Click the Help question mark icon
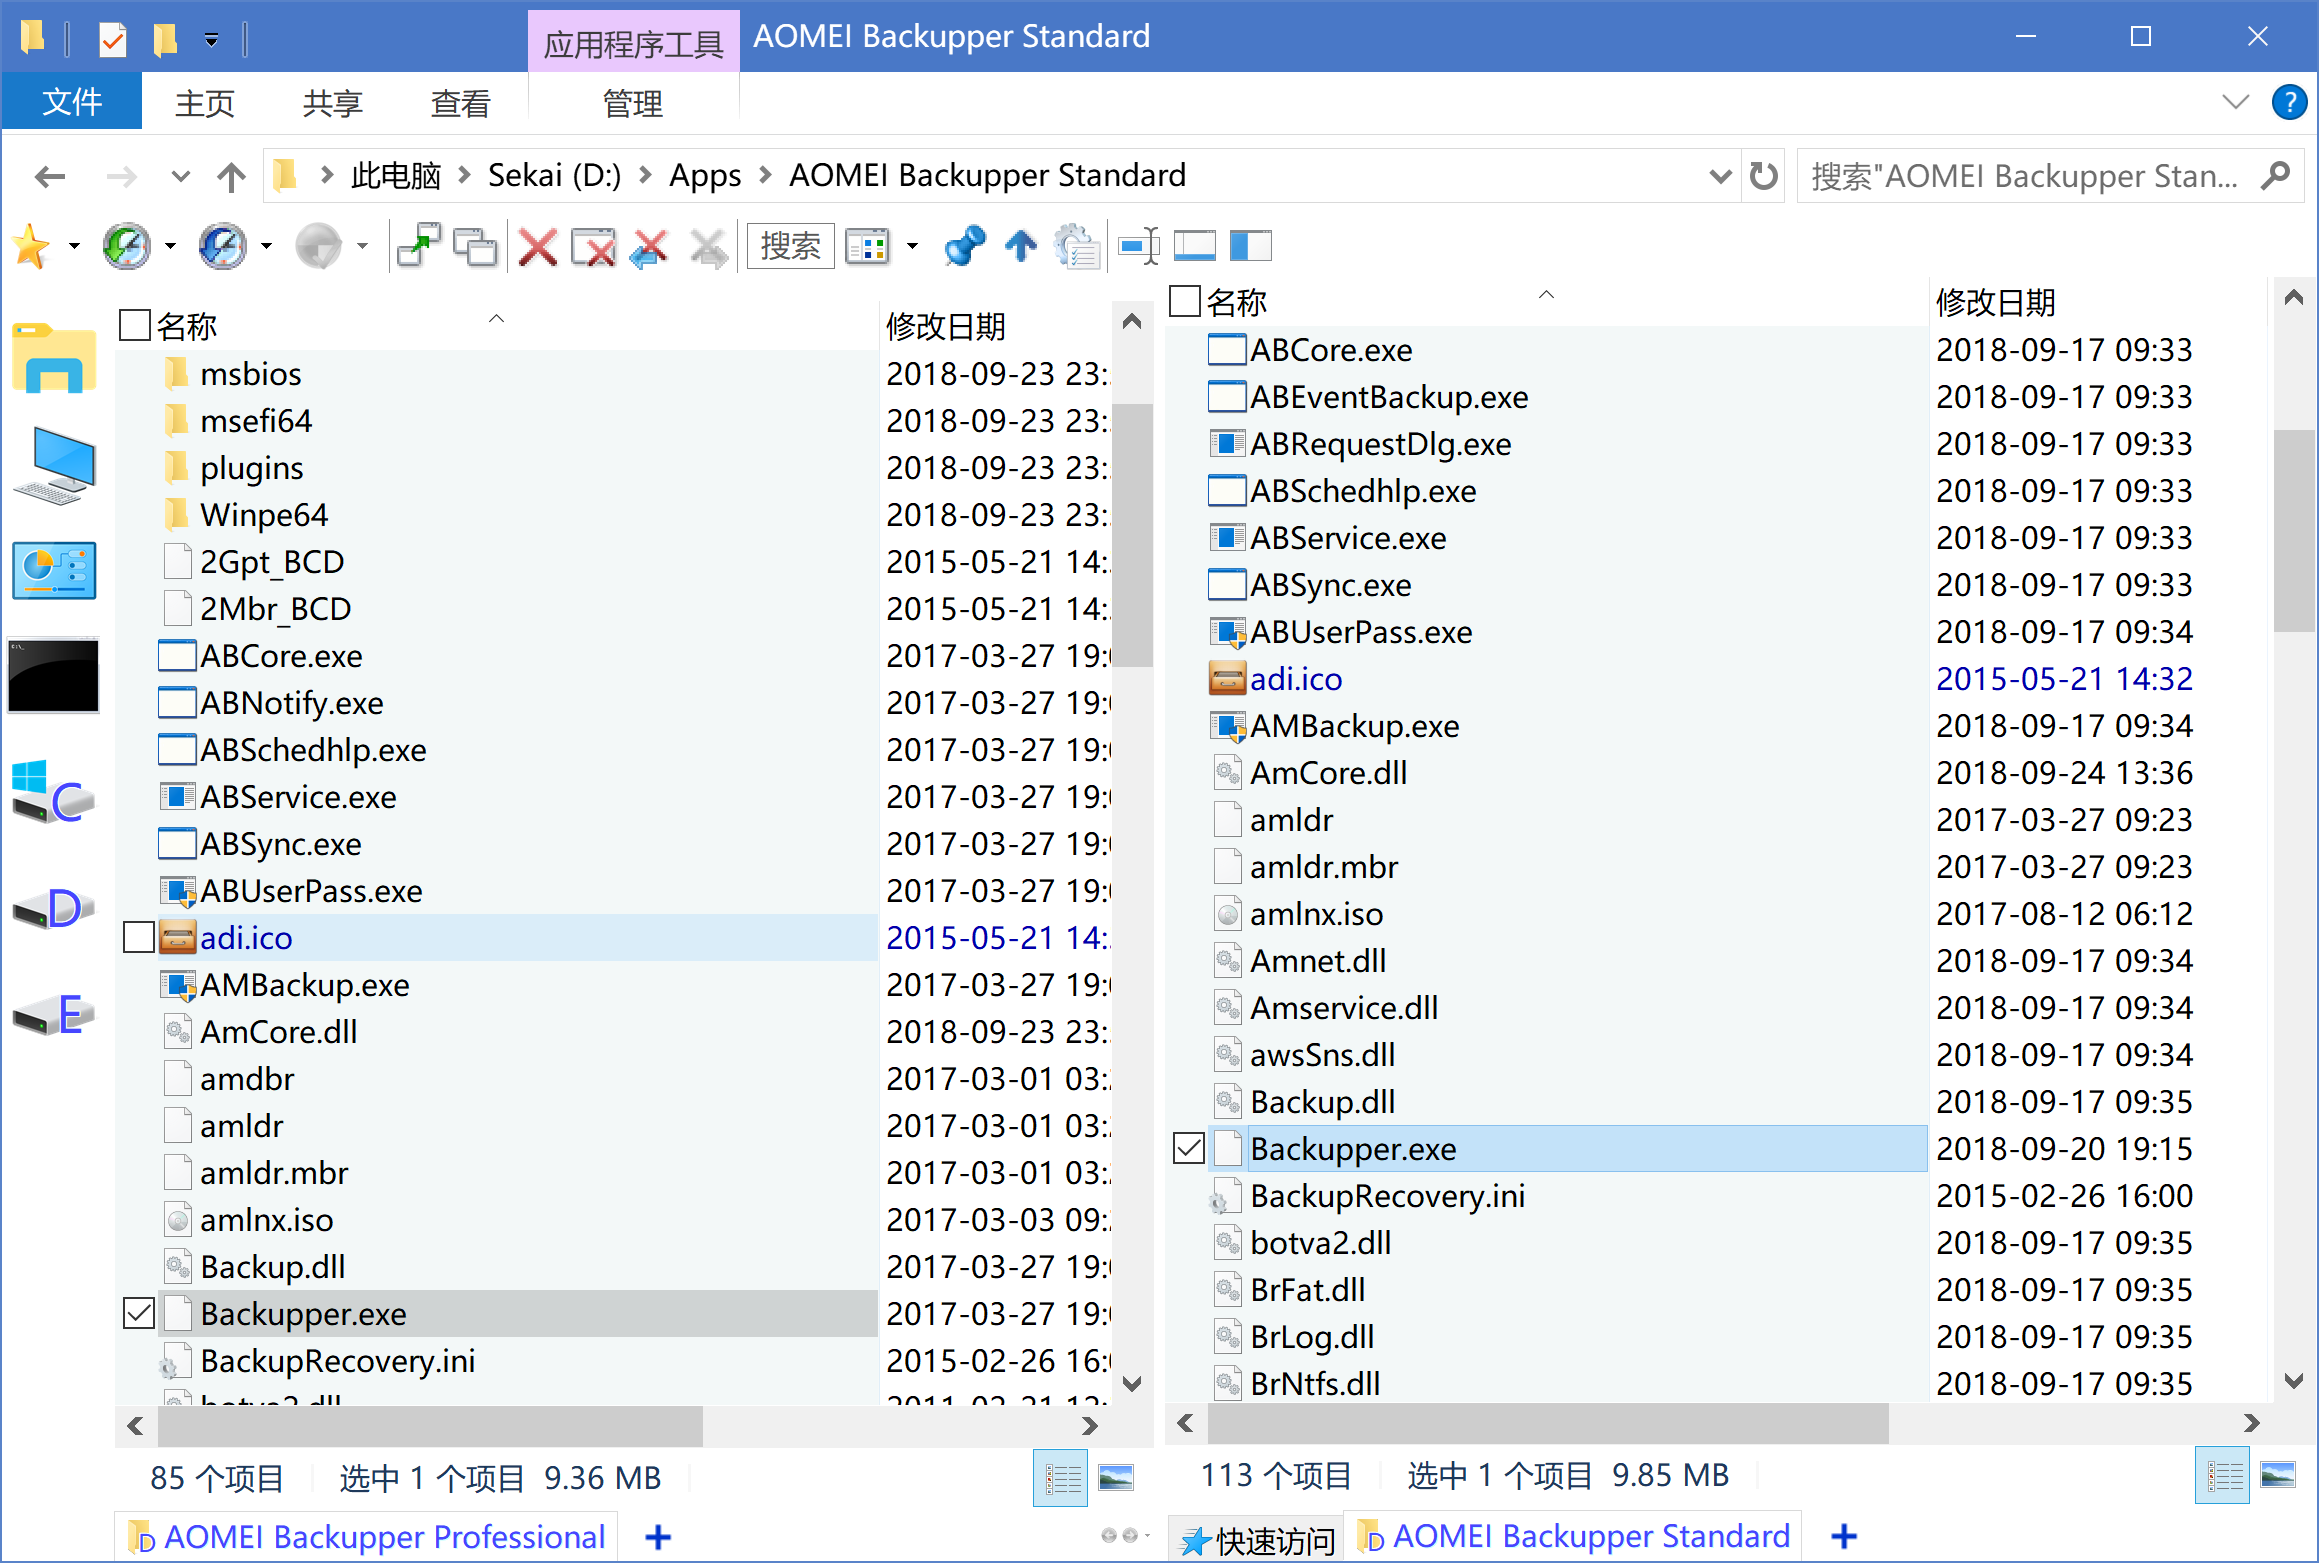This screenshot has width=2319, height=1563. (2289, 102)
